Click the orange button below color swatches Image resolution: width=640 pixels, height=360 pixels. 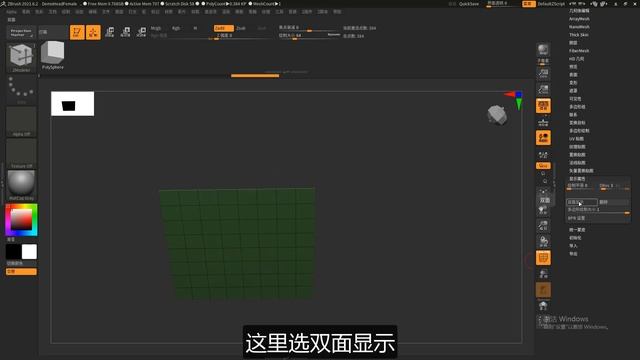21,271
